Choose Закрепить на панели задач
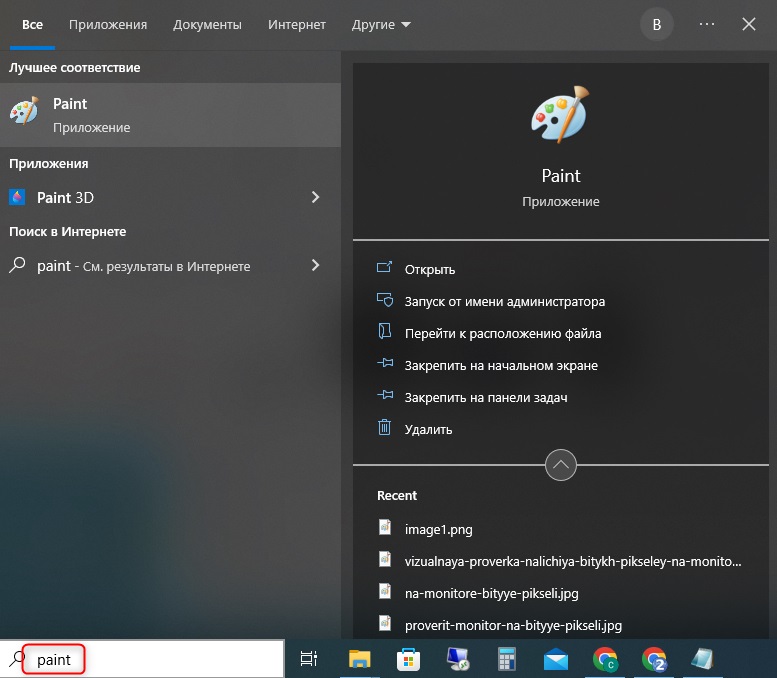This screenshot has width=777, height=678. [x=486, y=397]
